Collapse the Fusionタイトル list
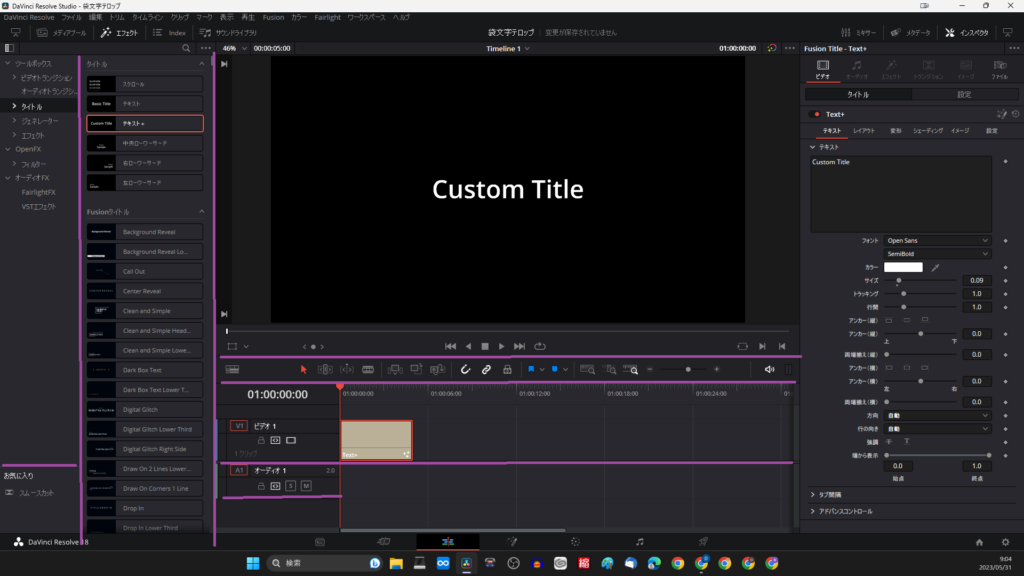This screenshot has height=576, width=1024. 201,212
